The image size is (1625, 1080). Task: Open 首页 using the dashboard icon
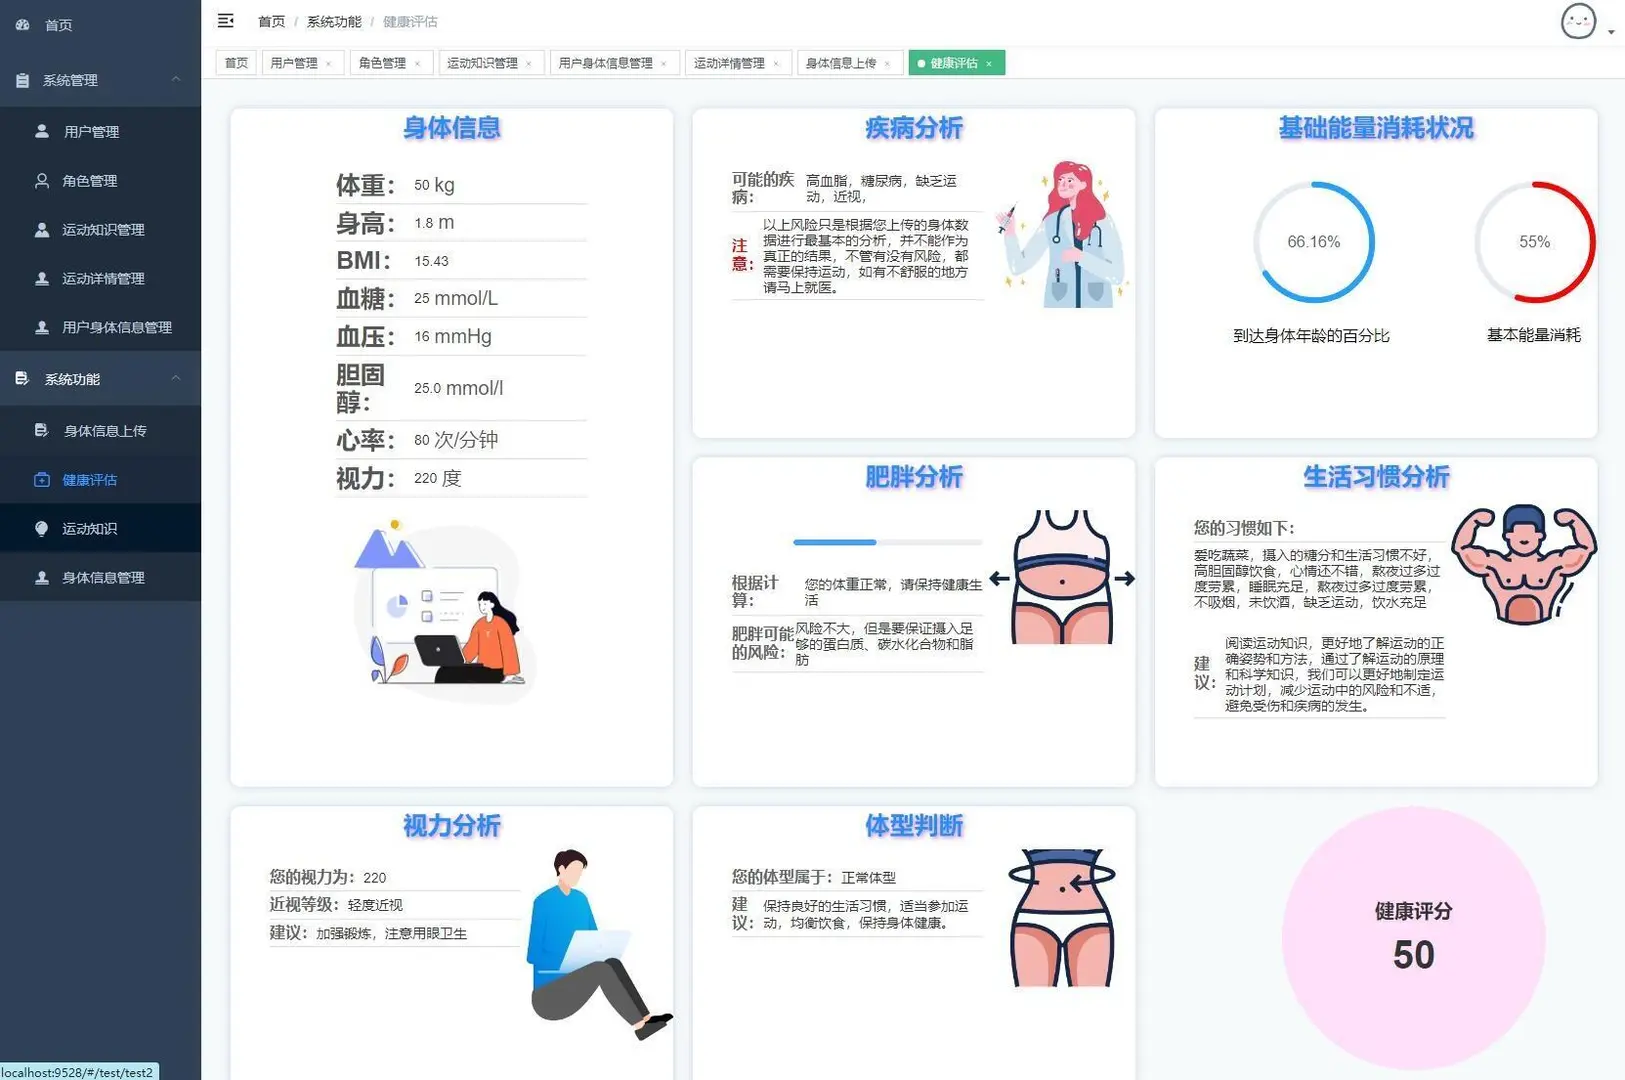click(x=23, y=24)
